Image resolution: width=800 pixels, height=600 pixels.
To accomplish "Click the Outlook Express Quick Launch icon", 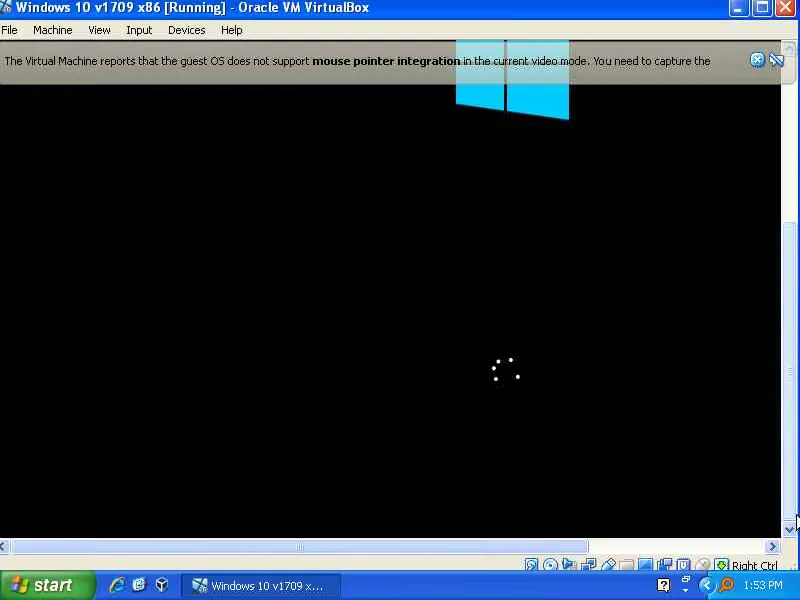I will pos(139,585).
